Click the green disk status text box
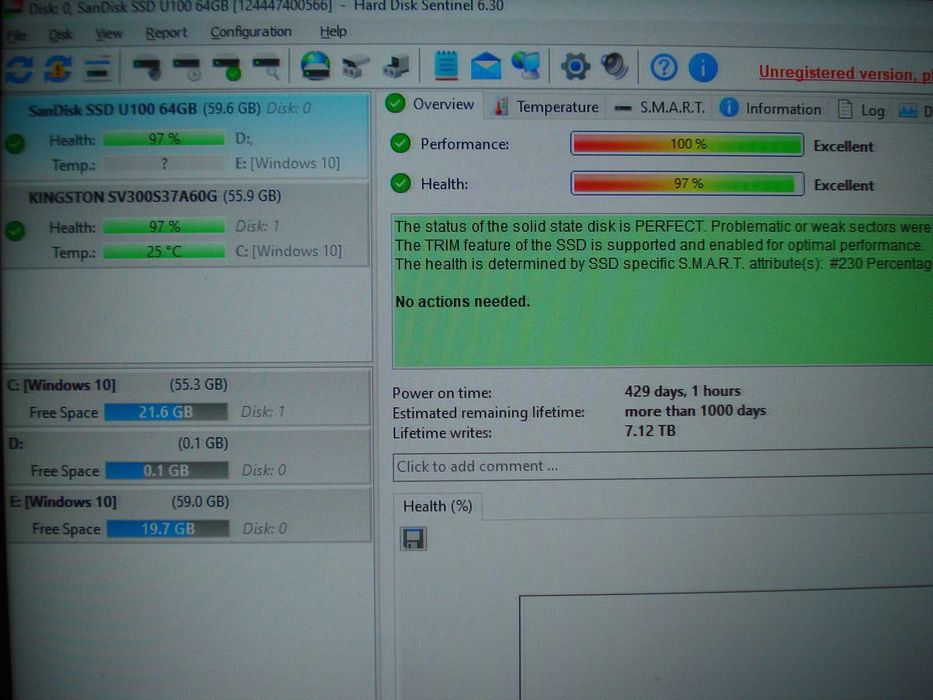933x700 pixels. tap(662, 290)
